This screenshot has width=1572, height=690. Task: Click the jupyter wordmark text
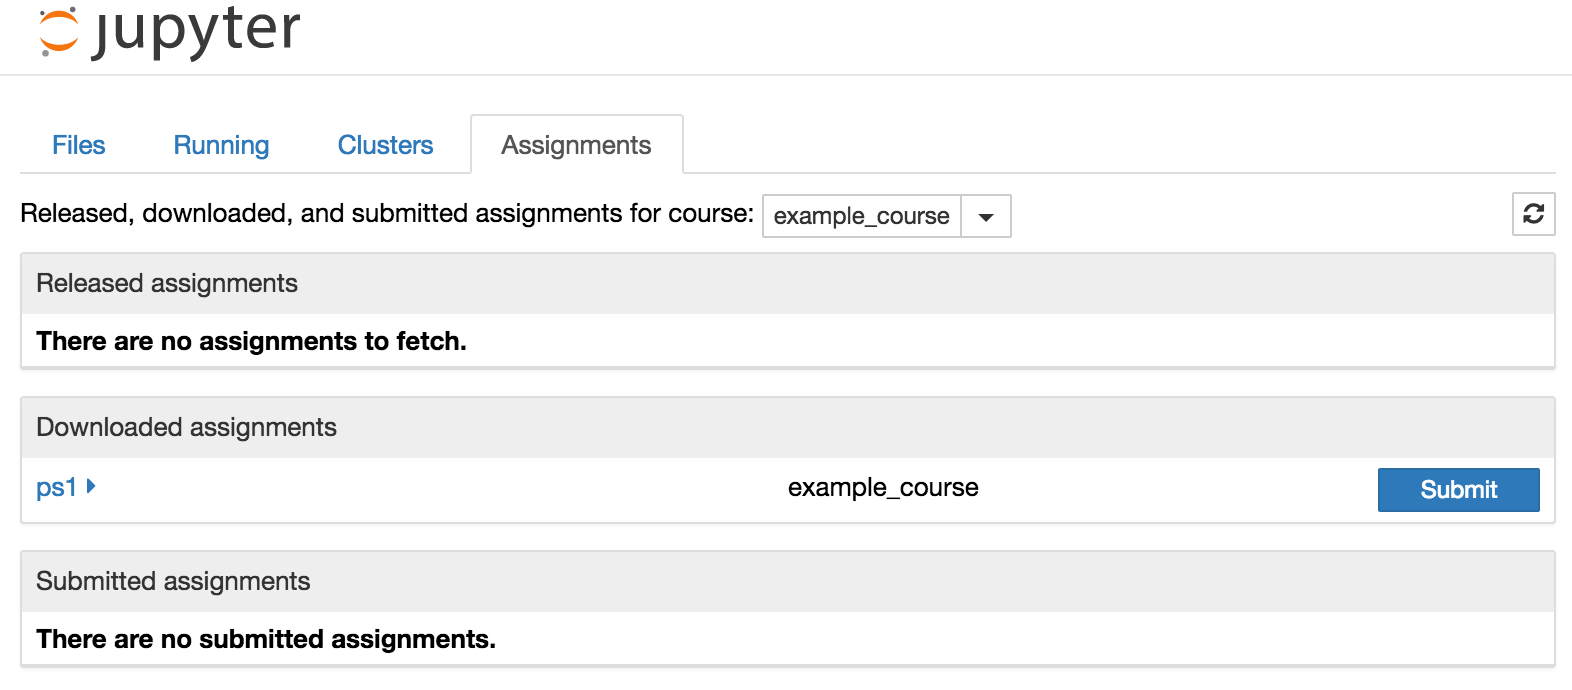(197, 30)
